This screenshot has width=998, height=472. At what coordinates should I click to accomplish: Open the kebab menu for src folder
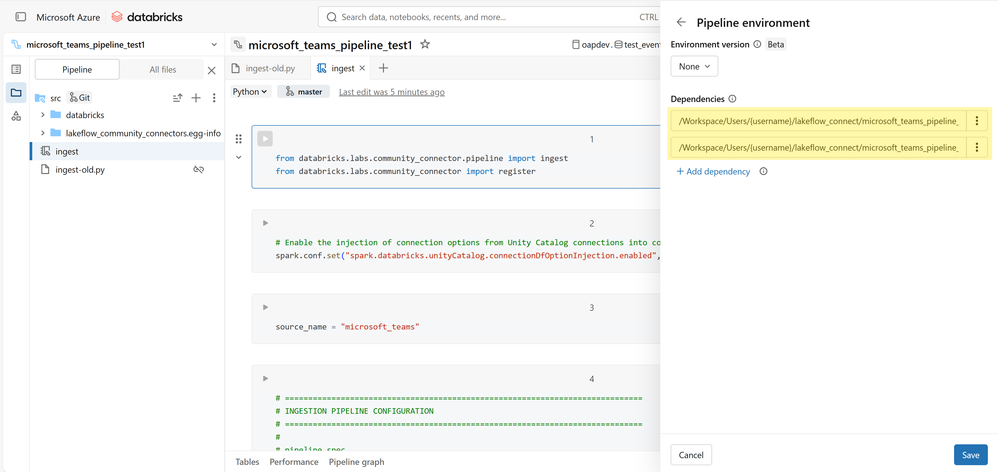pos(214,97)
